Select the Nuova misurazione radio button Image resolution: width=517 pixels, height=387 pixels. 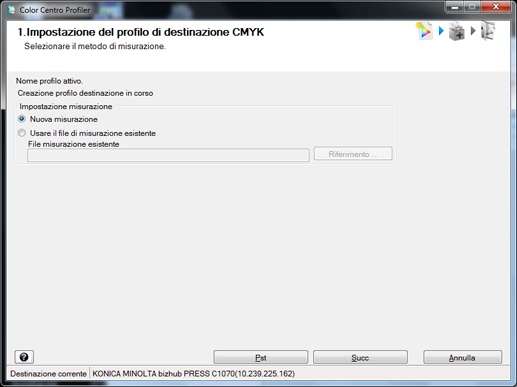[x=22, y=119]
